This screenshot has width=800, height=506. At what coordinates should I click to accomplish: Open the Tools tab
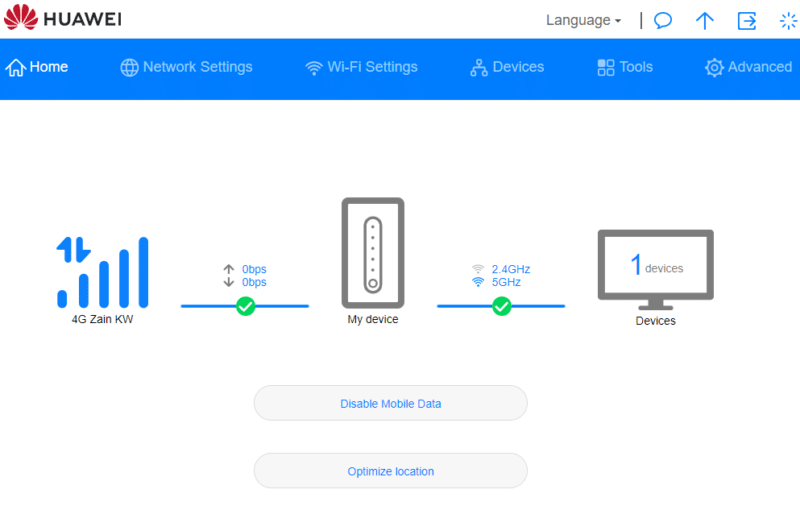[x=625, y=67]
